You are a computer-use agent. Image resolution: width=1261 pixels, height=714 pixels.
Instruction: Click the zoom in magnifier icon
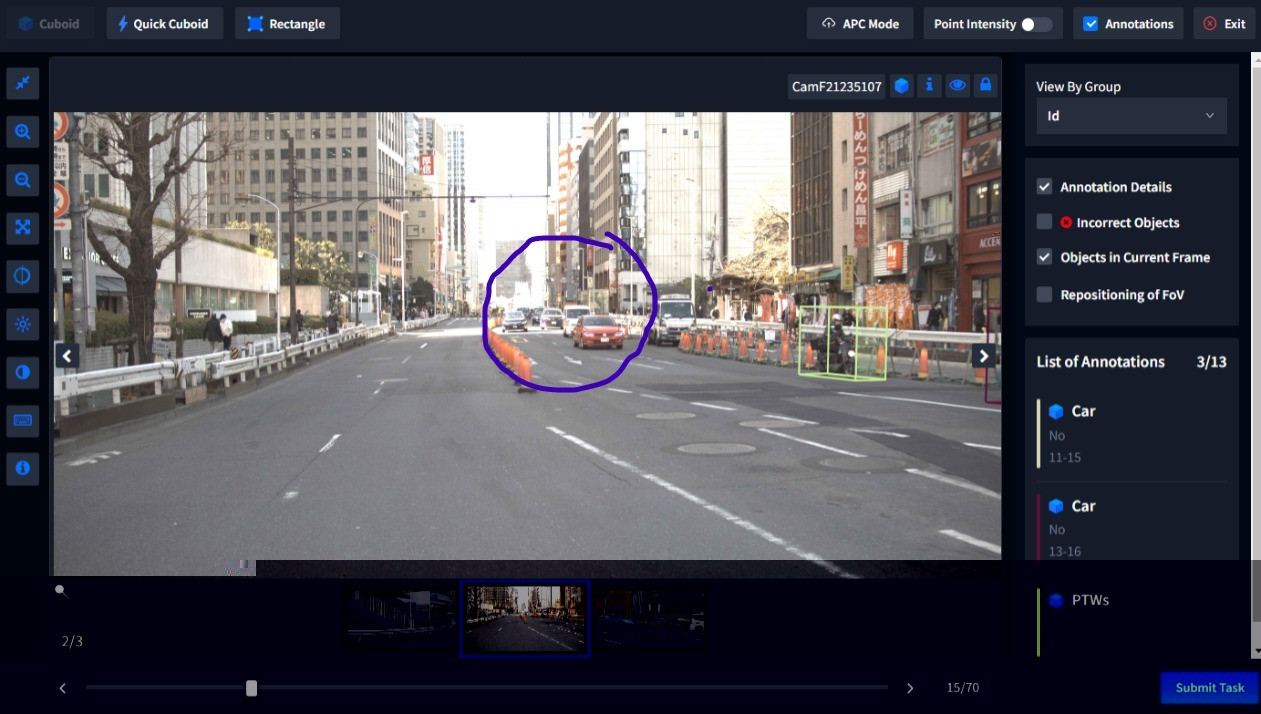(x=22, y=132)
